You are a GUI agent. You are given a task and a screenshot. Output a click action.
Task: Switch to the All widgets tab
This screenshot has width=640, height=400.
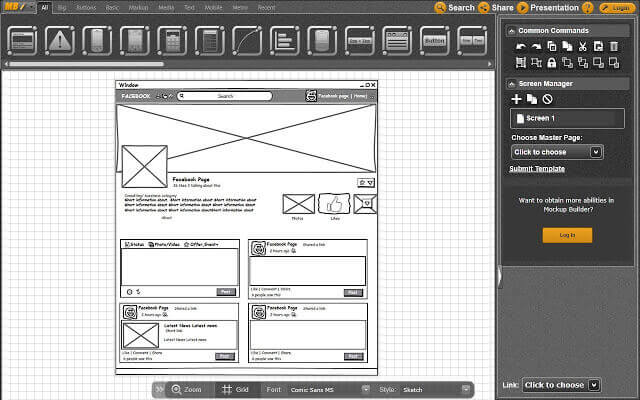44,7
